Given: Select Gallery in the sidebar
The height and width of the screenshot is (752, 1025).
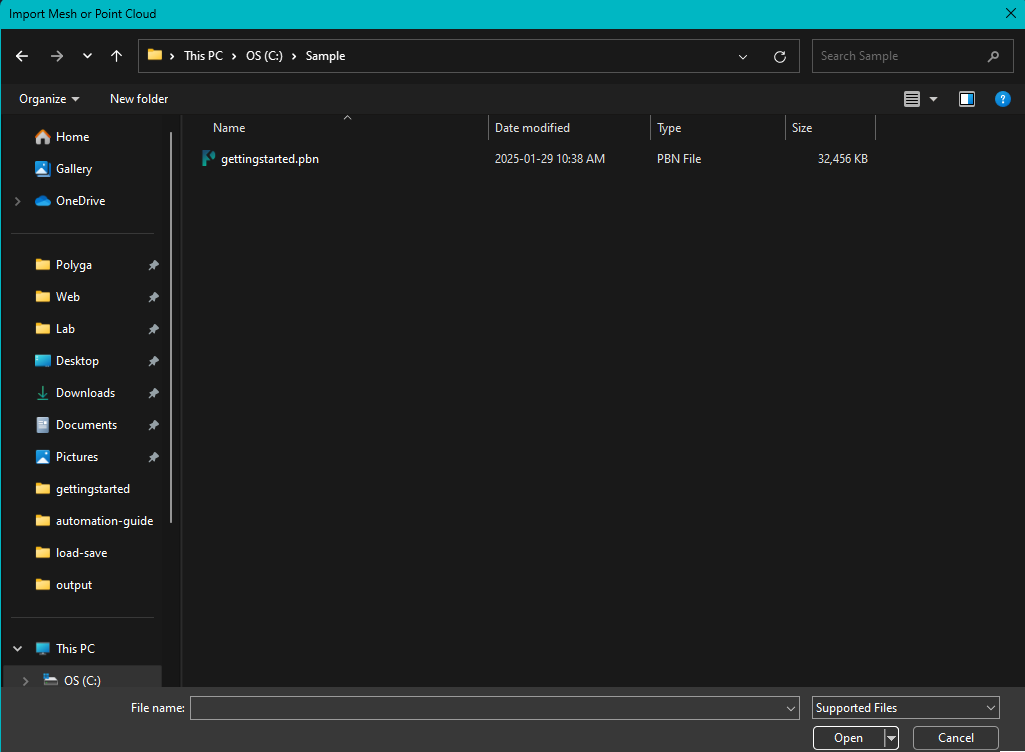Looking at the screenshot, I should pos(74,168).
